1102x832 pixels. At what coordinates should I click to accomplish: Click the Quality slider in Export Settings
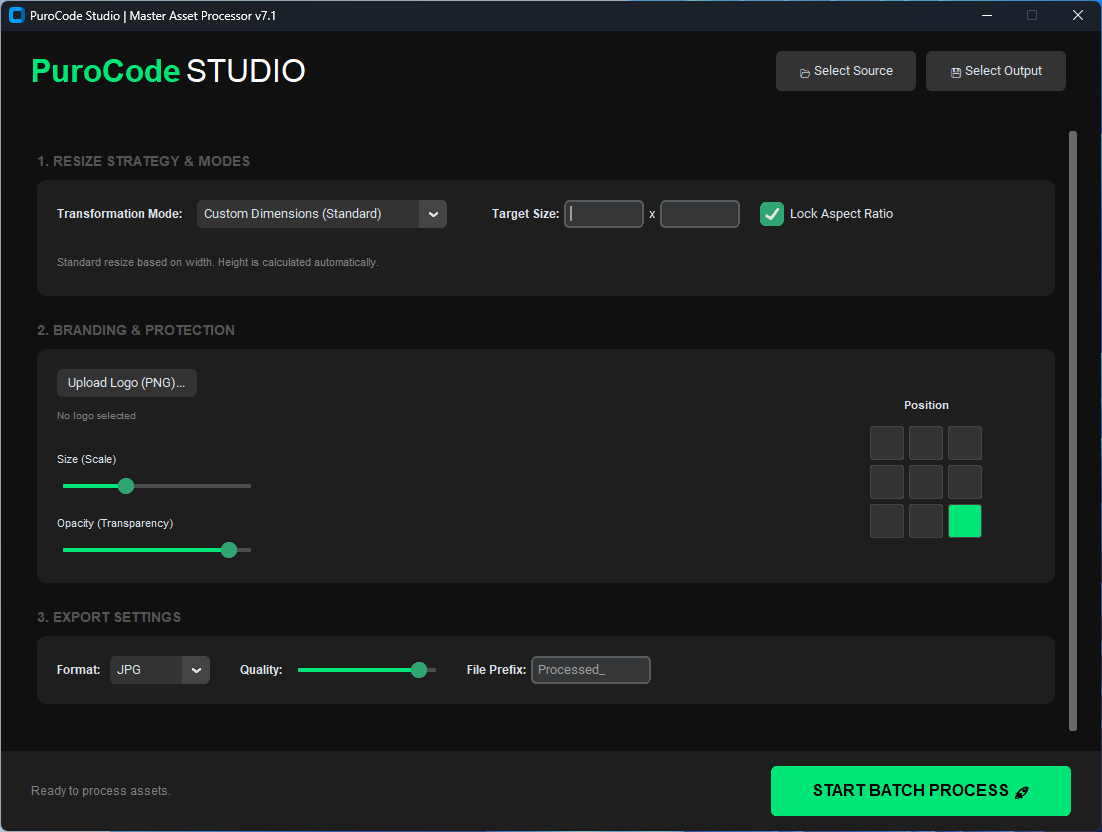[418, 670]
